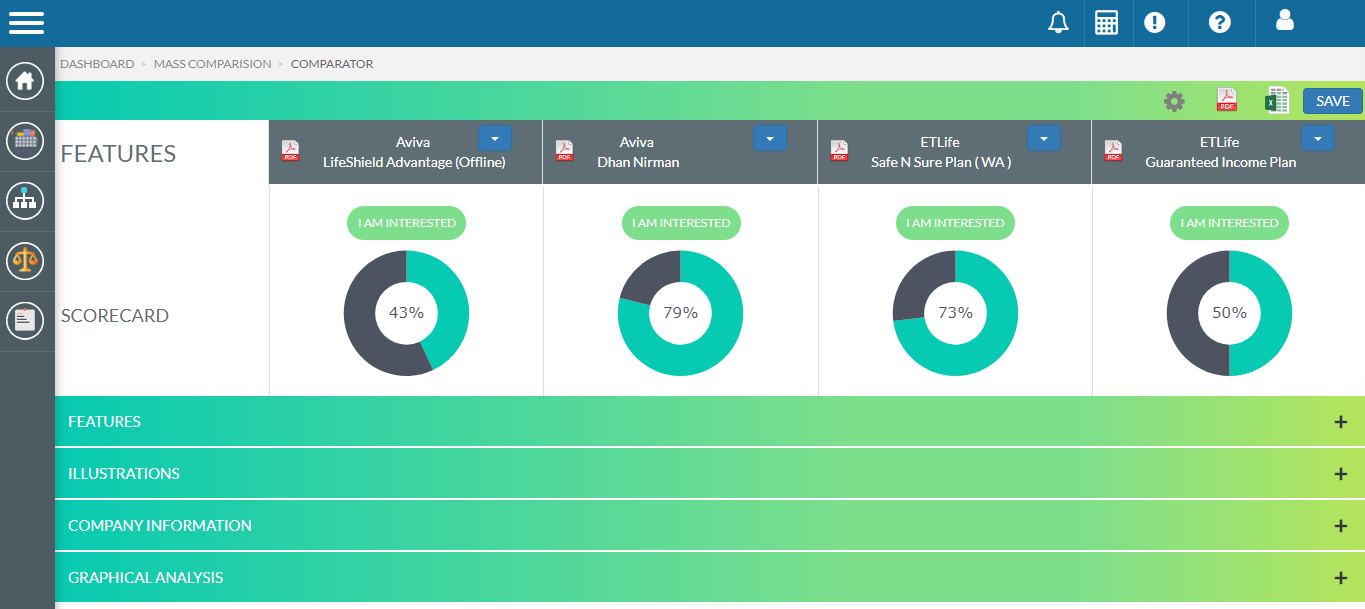
Task: Open PDF brochure for LifeShield Advantage
Action: pyautogui.click(x=290, y=151)
